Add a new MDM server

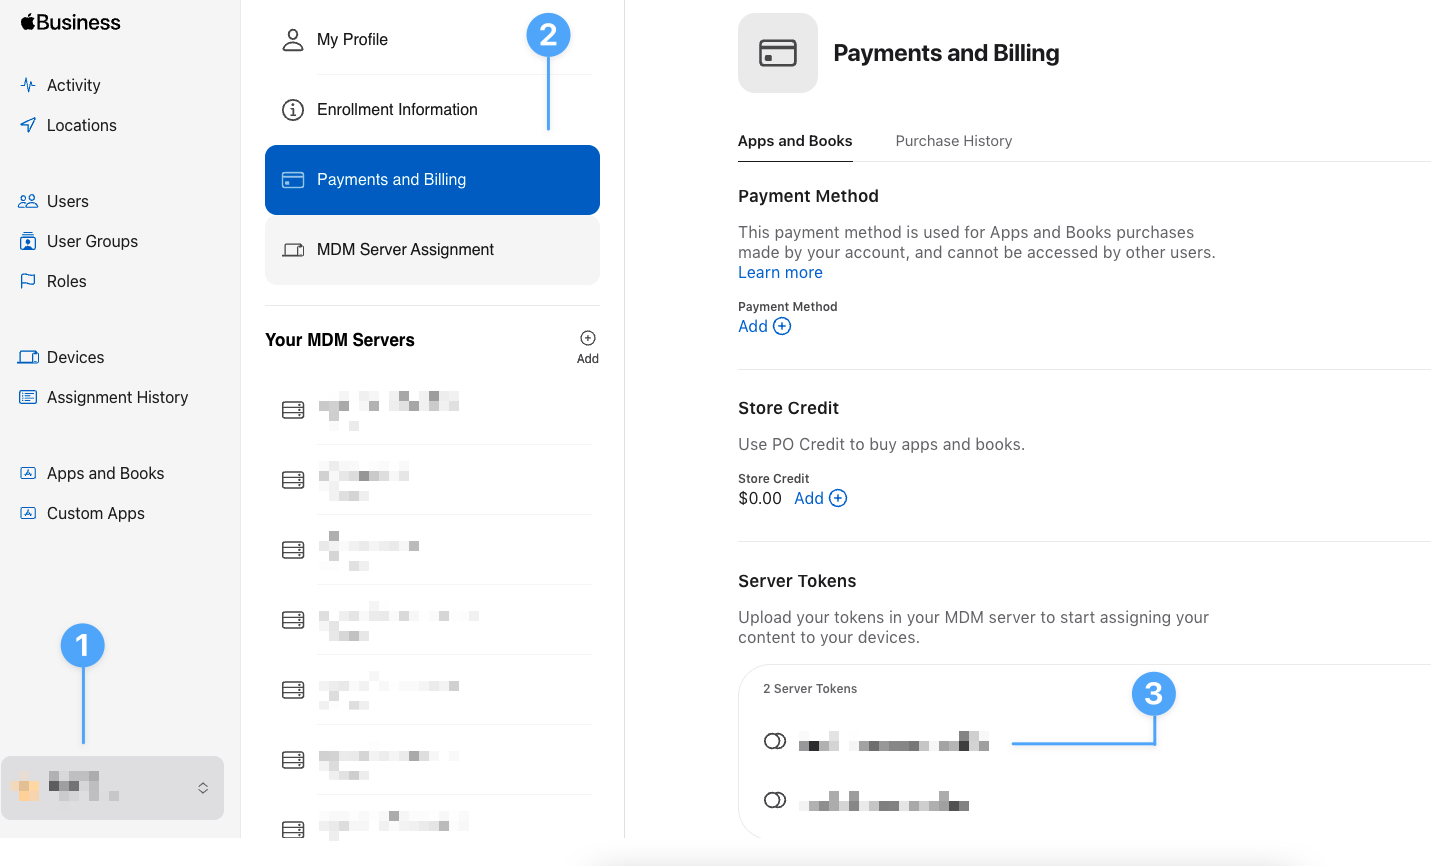point(588,347)
